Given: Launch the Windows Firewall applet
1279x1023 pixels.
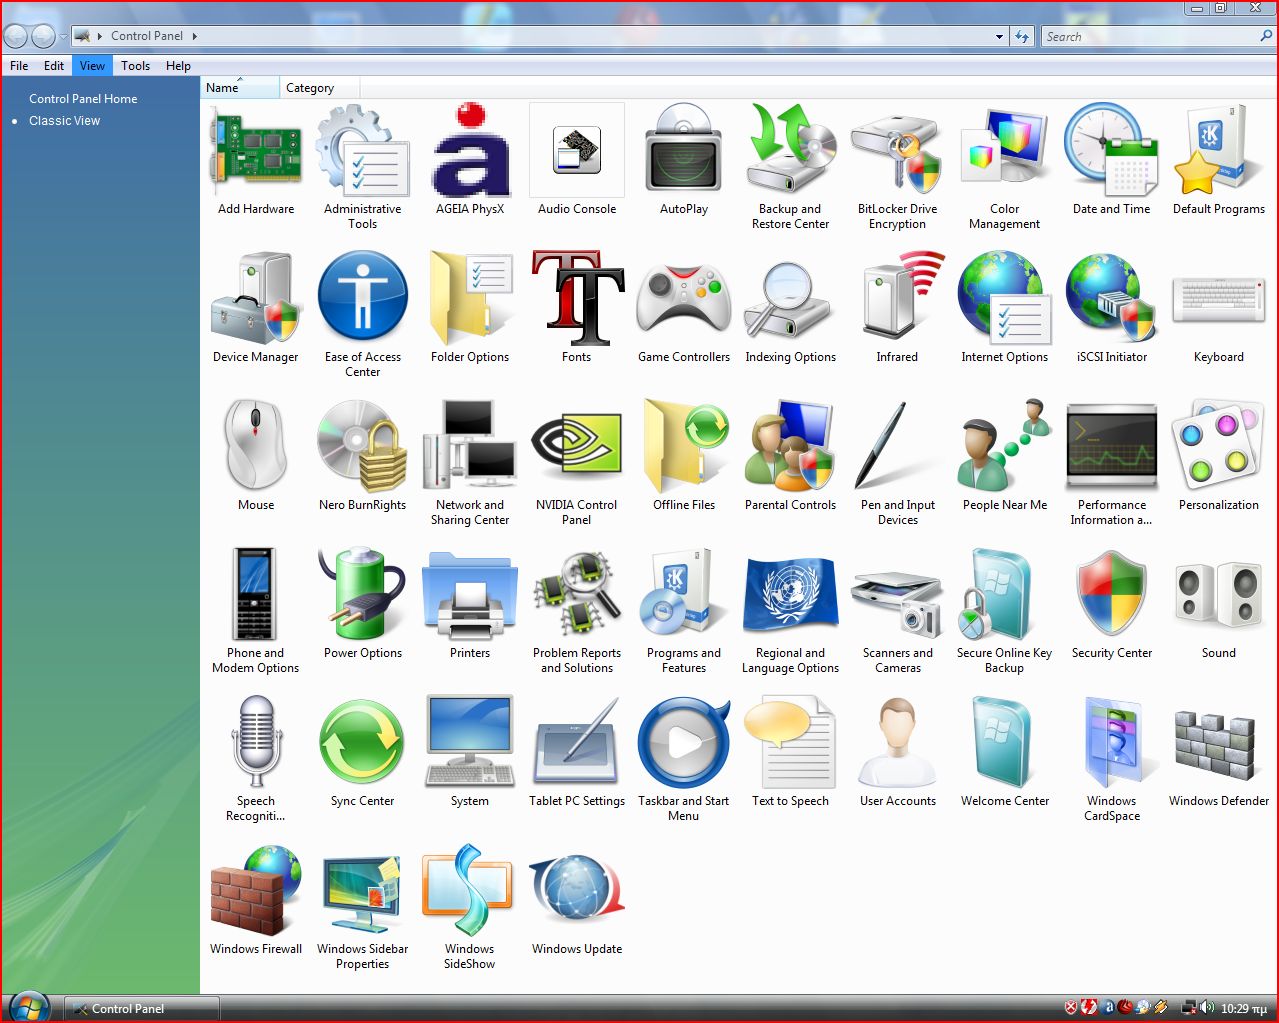Looking at the screenshot, I should click(x=255, y=891).
